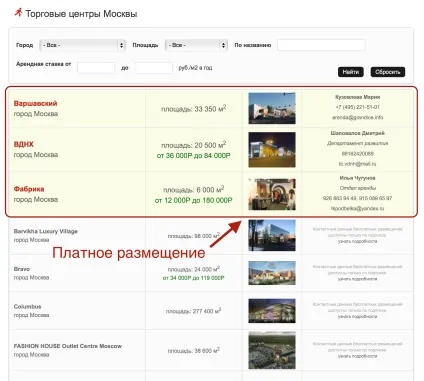Click the tc.vdnh@mail.ru email address

357,164
